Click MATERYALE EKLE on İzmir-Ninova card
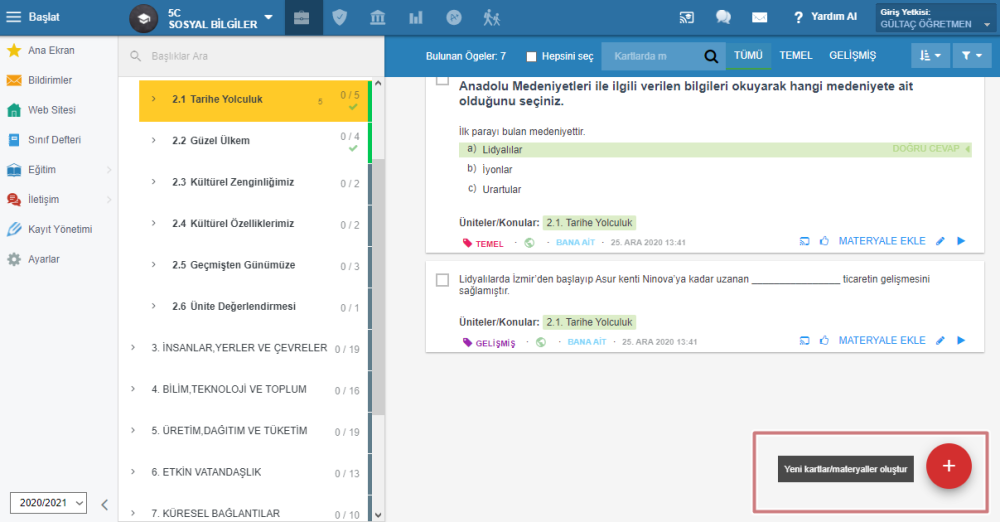 click(x=881, y=341)
